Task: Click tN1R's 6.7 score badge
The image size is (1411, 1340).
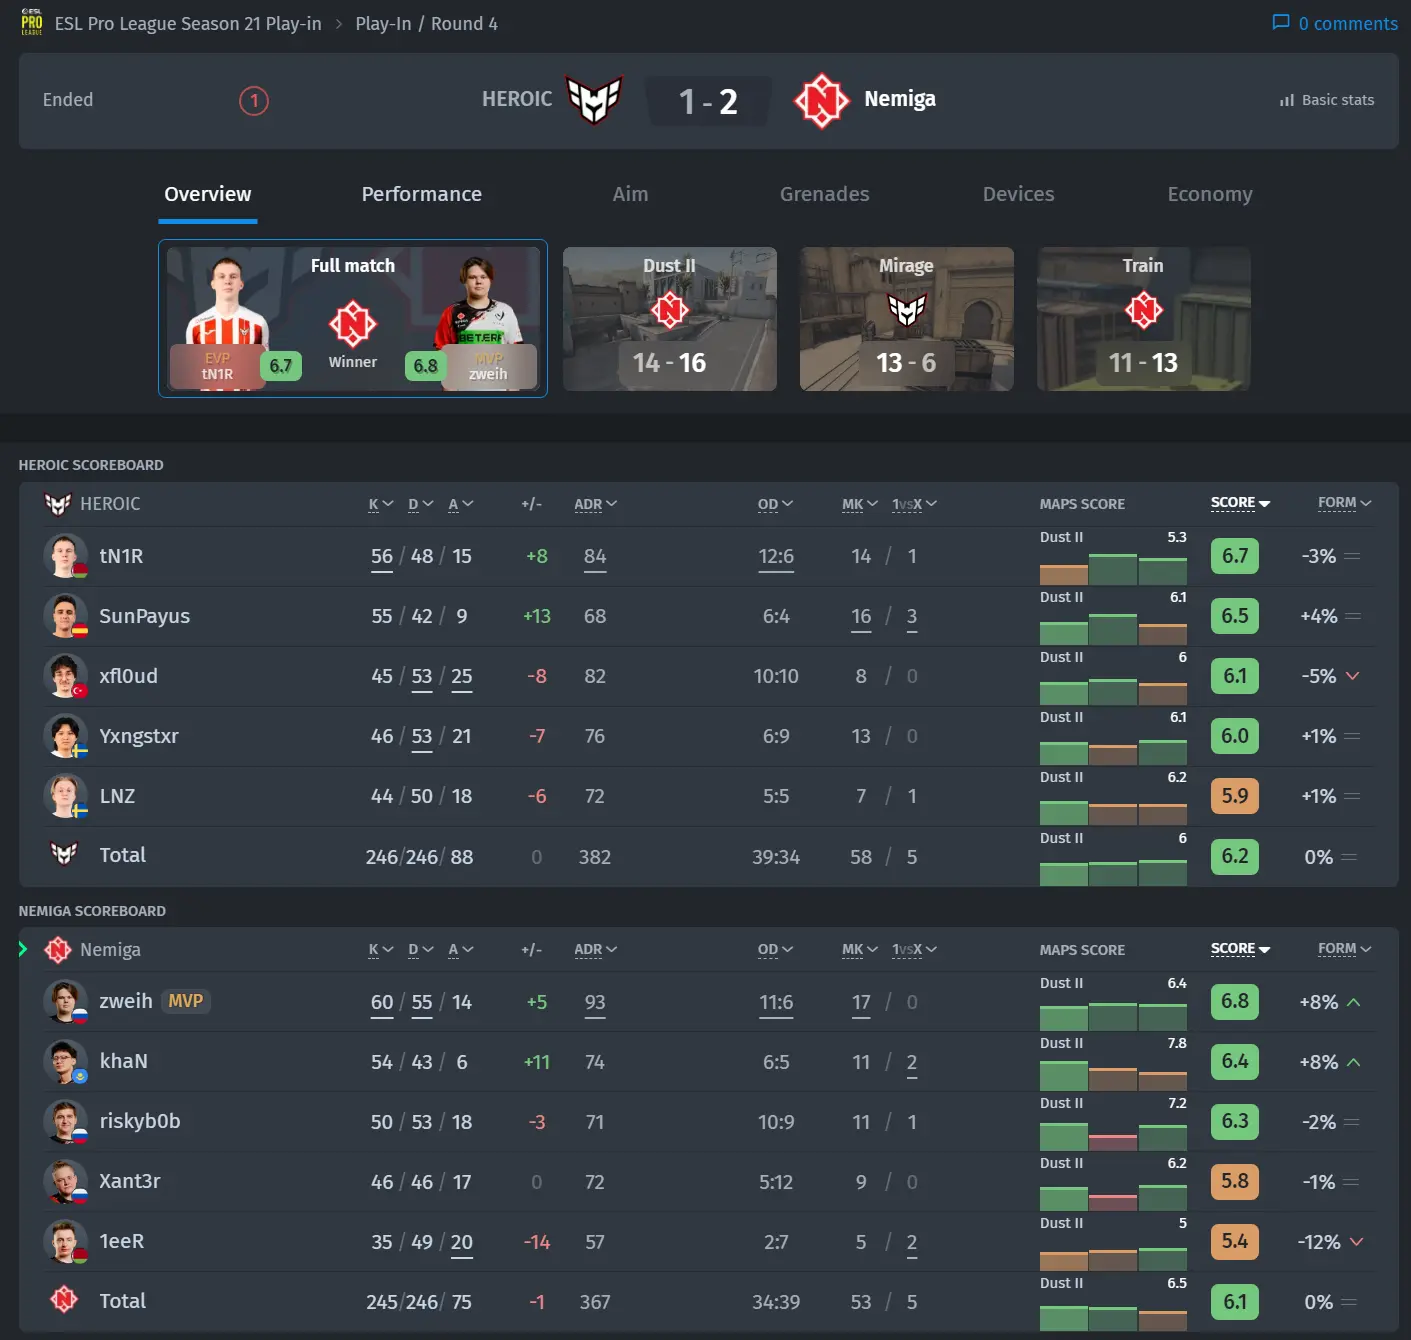Action: coord(1235,556)
